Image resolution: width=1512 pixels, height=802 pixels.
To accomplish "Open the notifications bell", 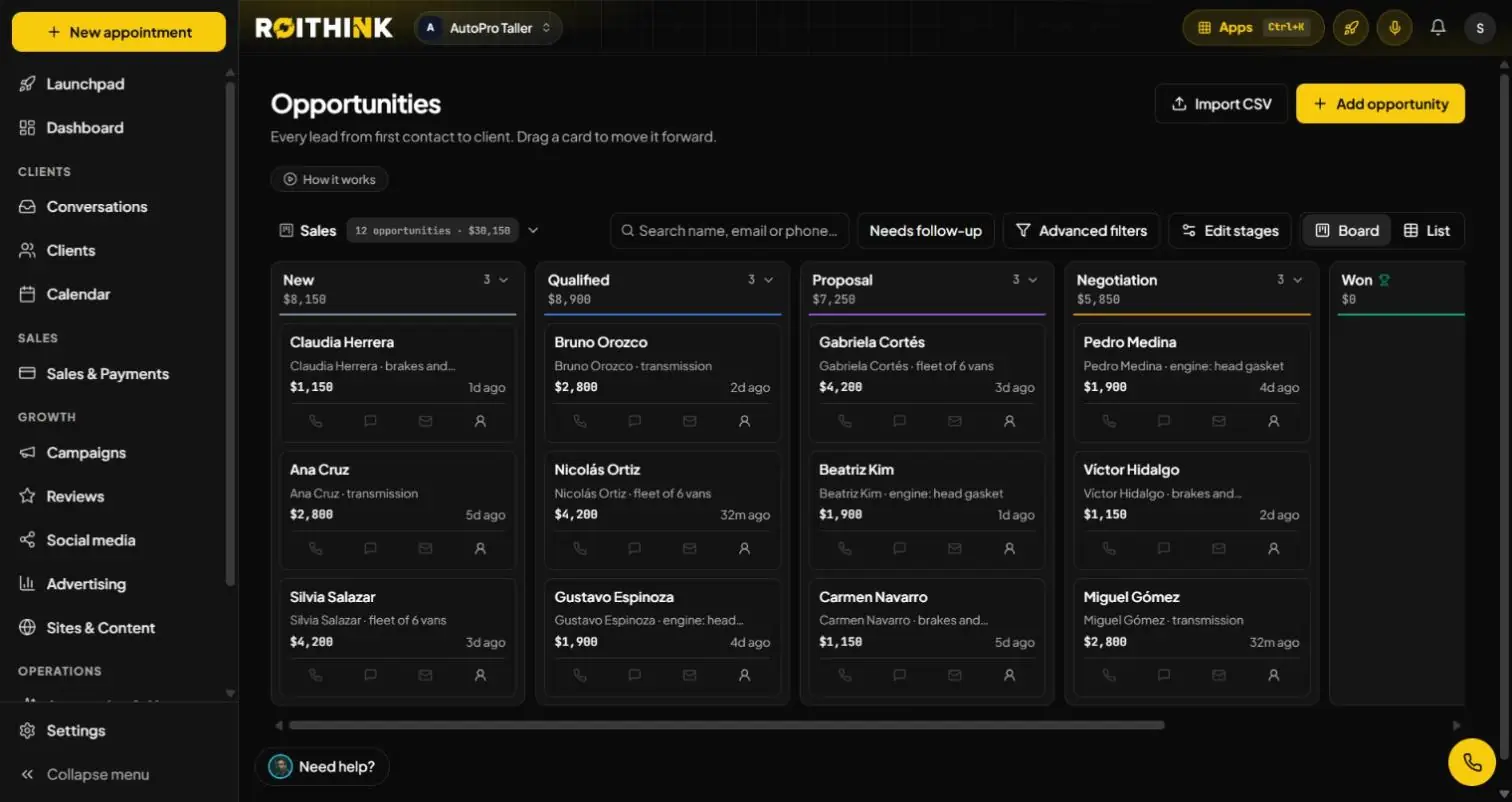I will [x=1438, y=28].
